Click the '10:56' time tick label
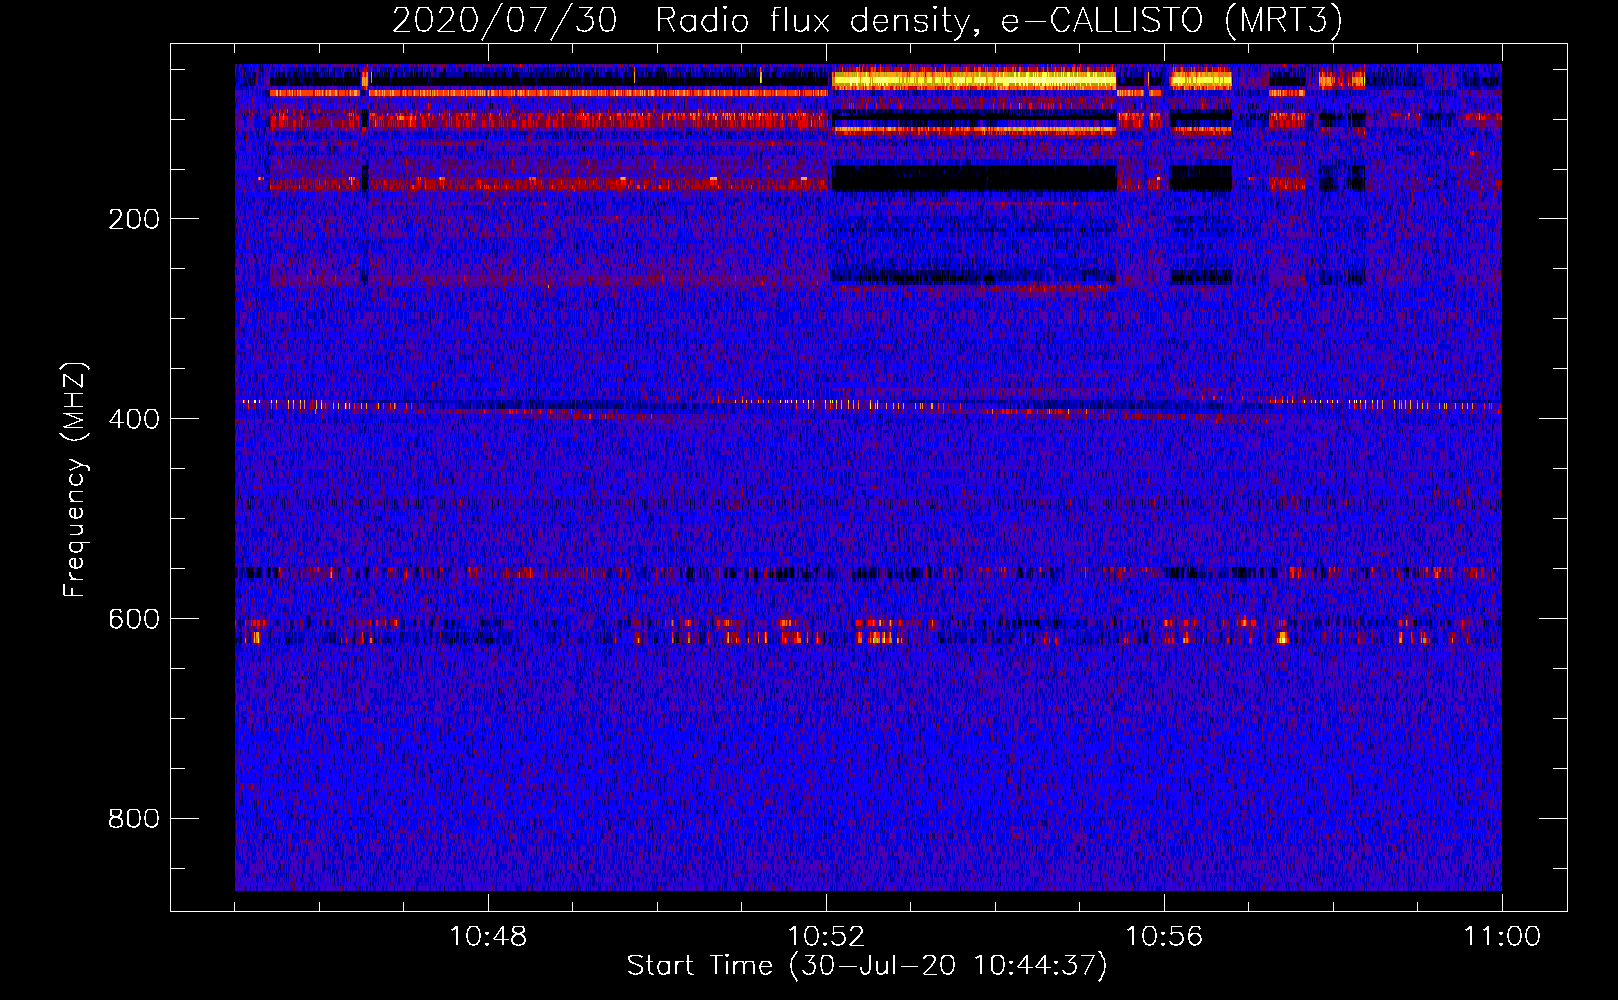1618x1000 pixels. tap(1164, 937)
